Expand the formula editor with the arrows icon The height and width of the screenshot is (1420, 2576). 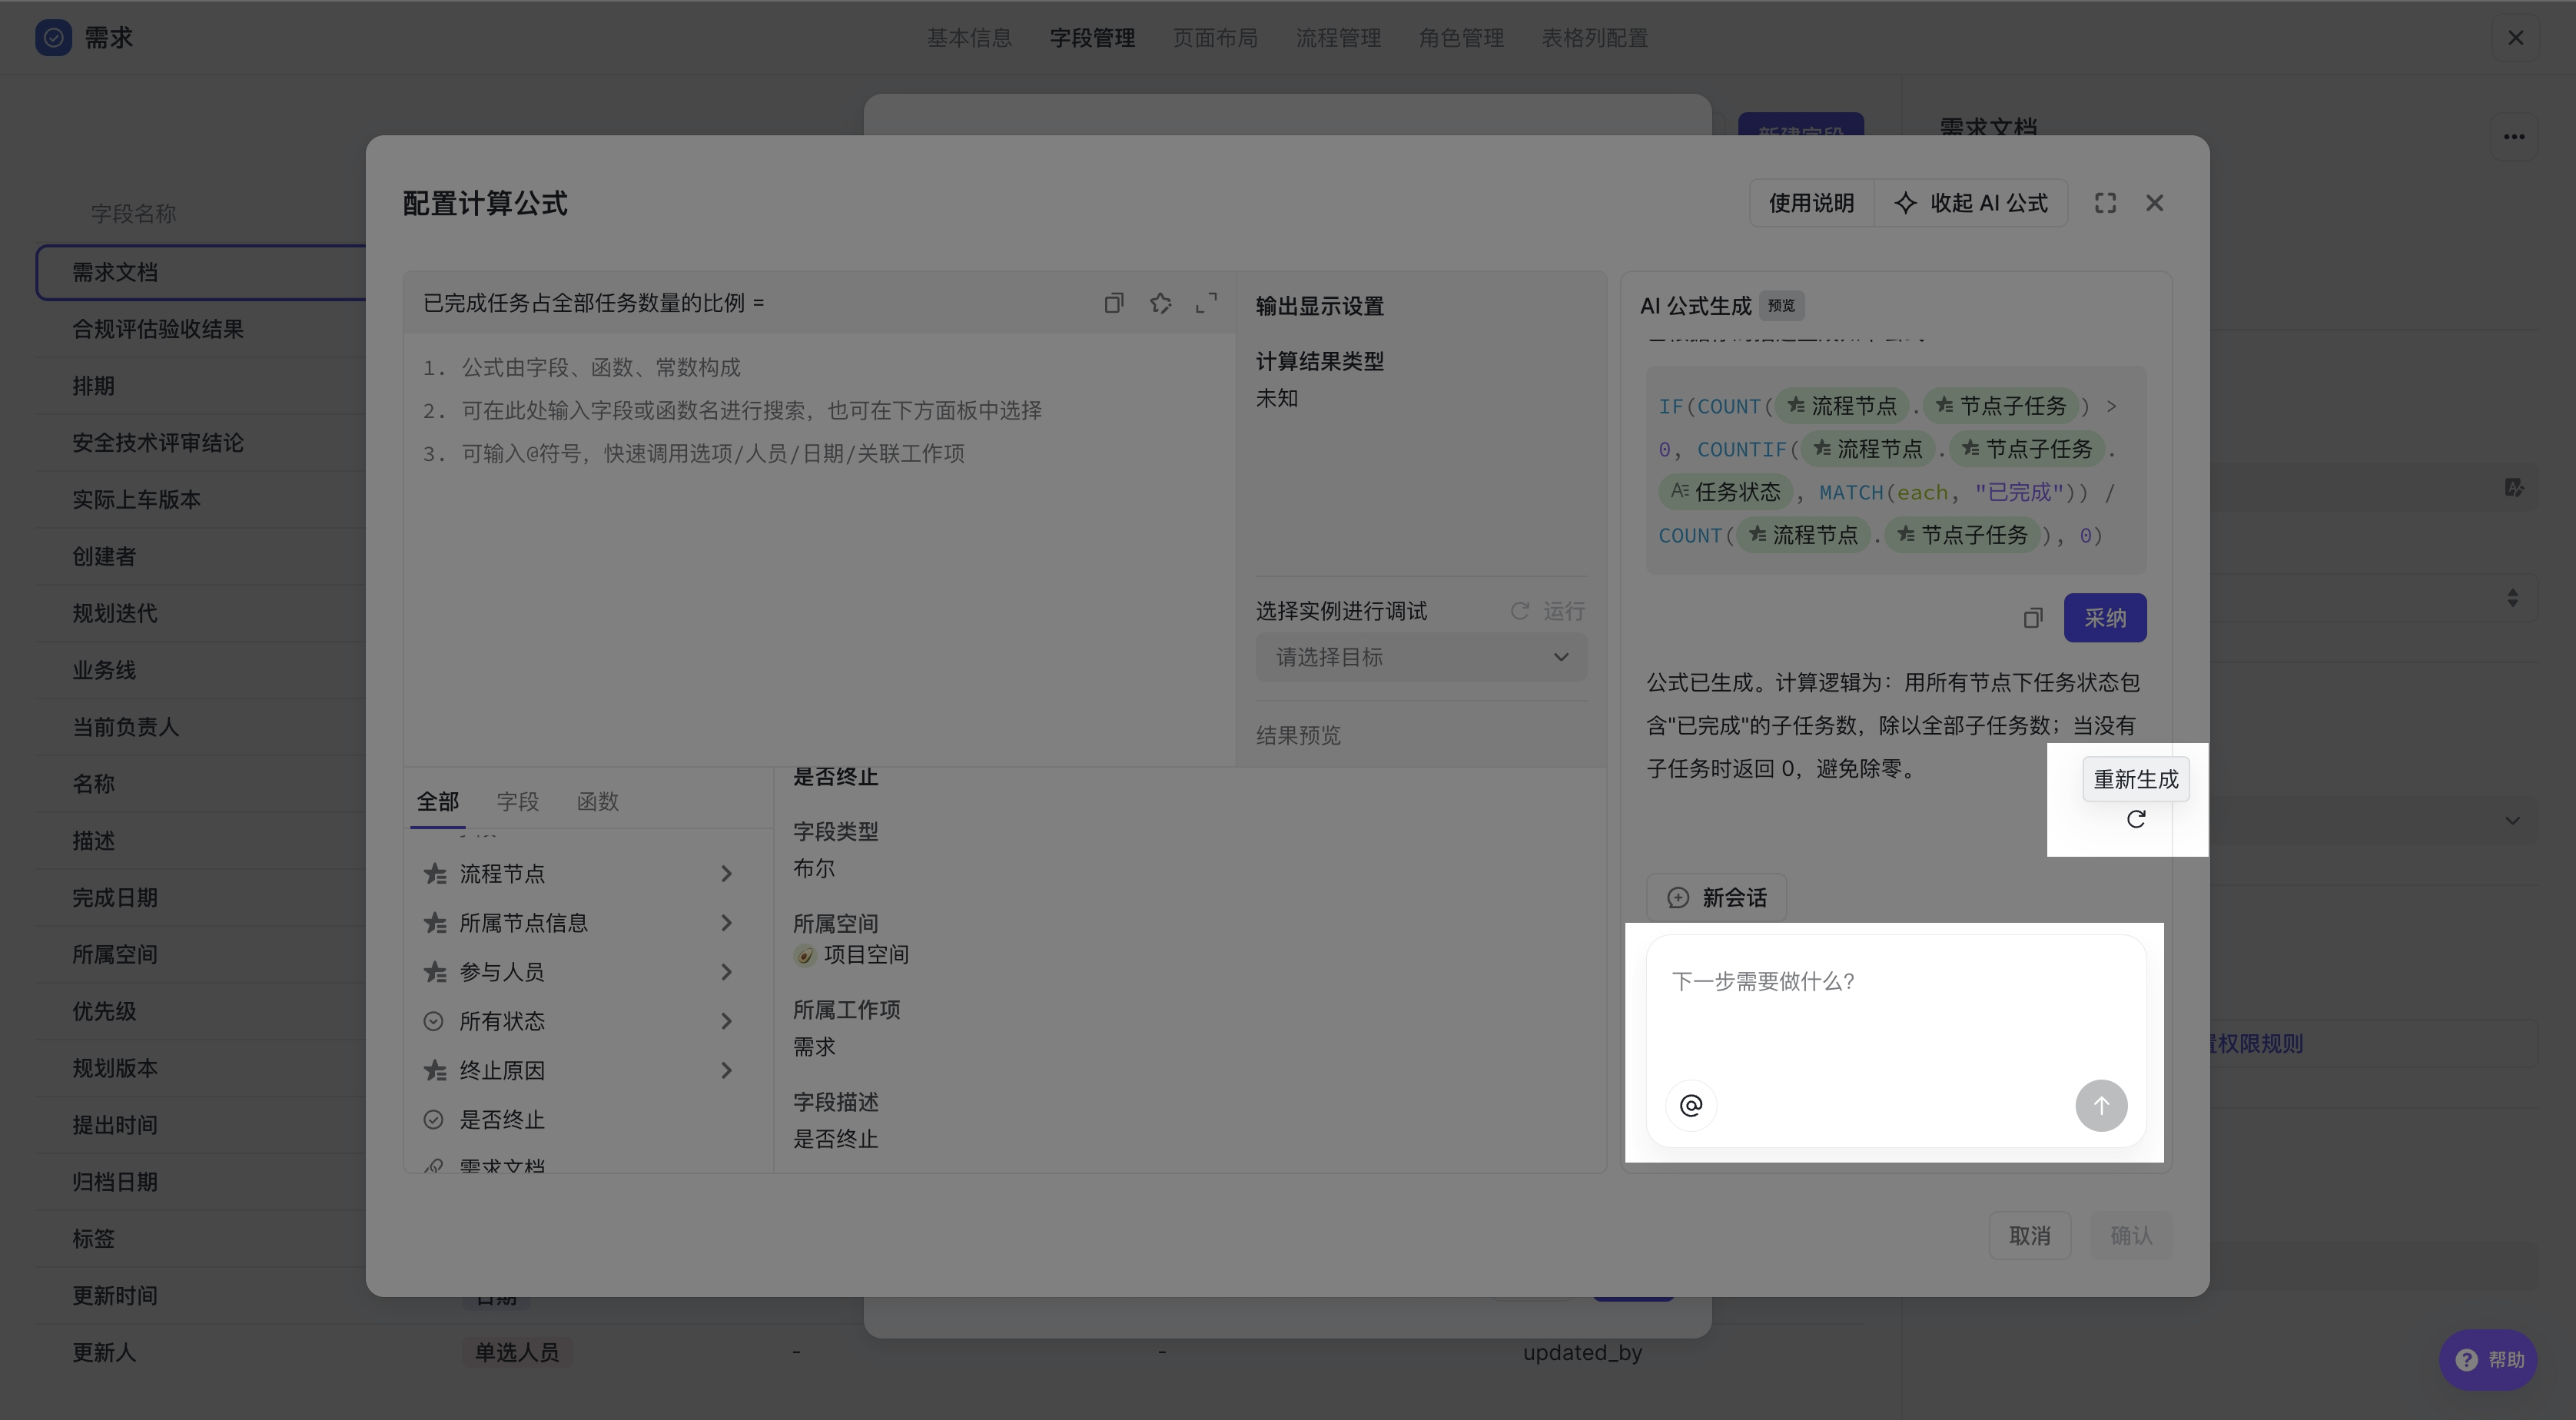[1207, 303]
